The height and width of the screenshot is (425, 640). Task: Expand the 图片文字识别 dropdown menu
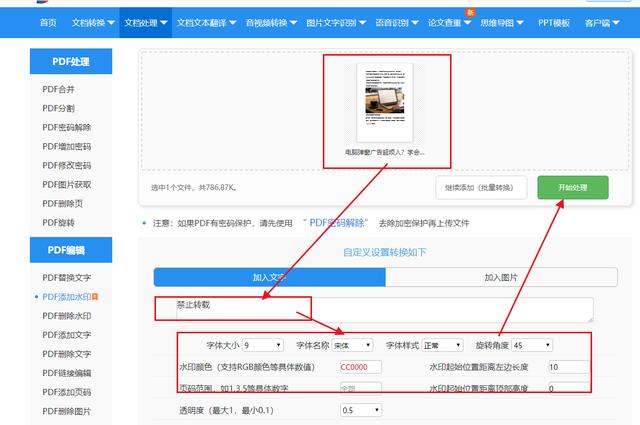336,23
